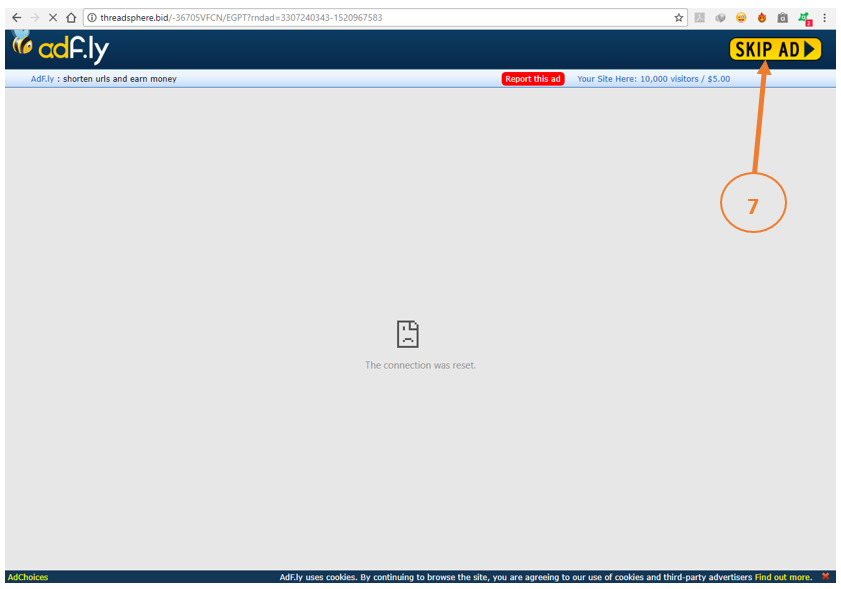Bookmark this page with the star icon

(678, 18)
